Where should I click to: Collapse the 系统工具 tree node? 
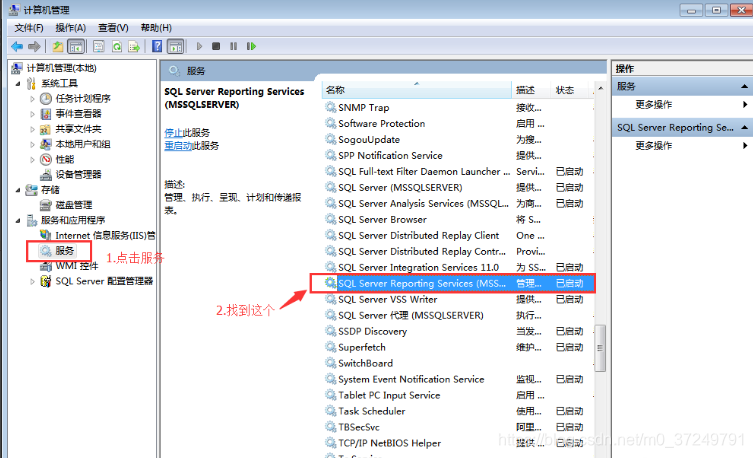(18, 84)
